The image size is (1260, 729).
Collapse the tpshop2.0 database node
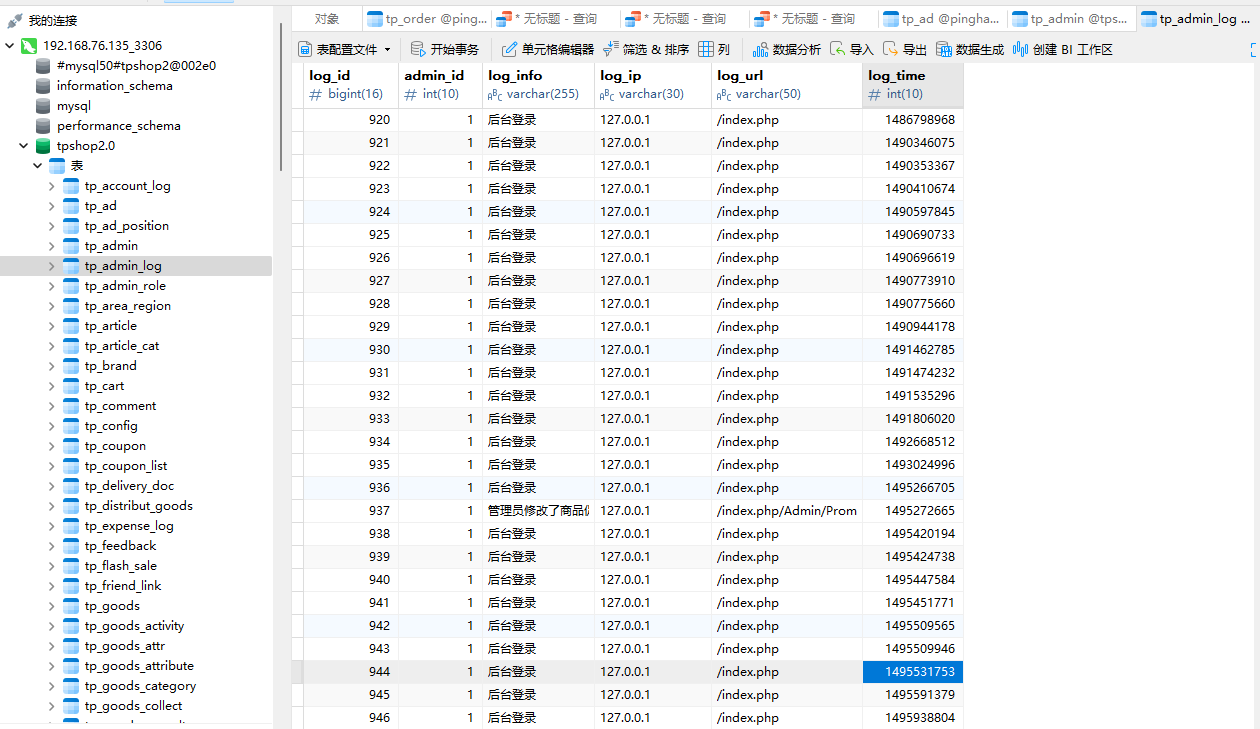coord(23,146)
